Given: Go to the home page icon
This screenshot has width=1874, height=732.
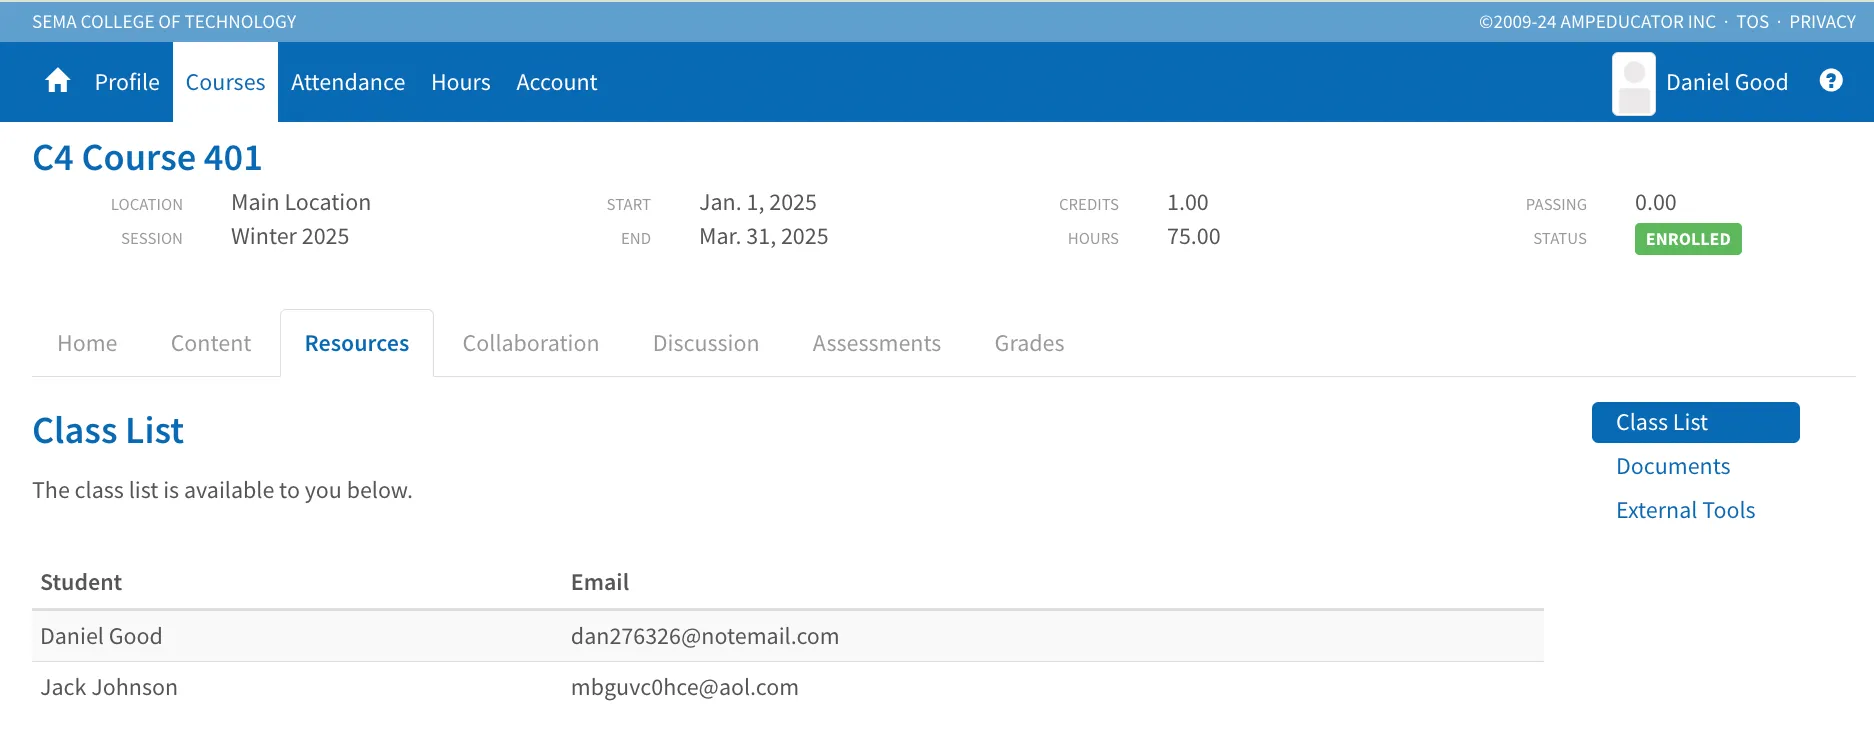Looking at the screenshot, I should pos(58,81).
